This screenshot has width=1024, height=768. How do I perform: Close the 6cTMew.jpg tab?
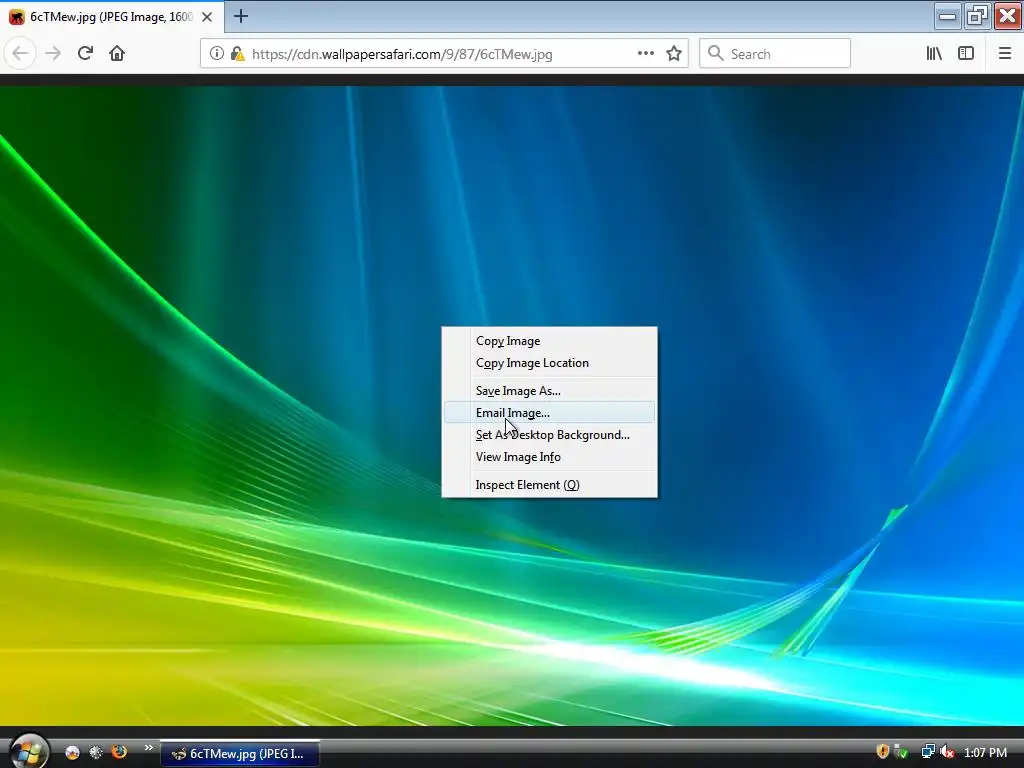207,17
